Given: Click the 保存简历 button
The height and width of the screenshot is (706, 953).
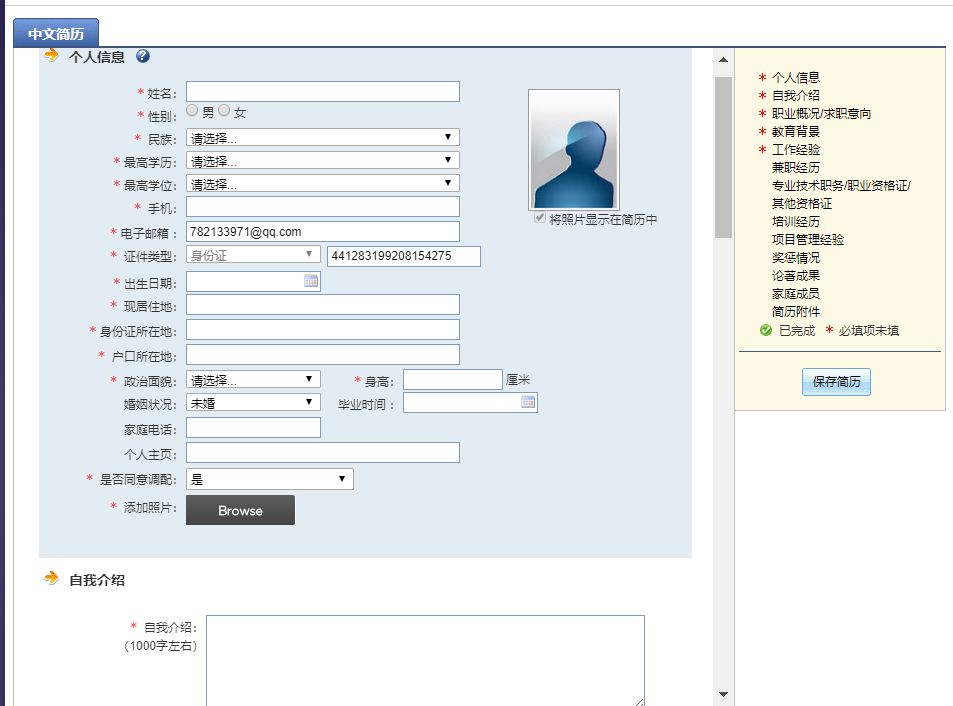Looking at the screenshot, I should (836, 382).
